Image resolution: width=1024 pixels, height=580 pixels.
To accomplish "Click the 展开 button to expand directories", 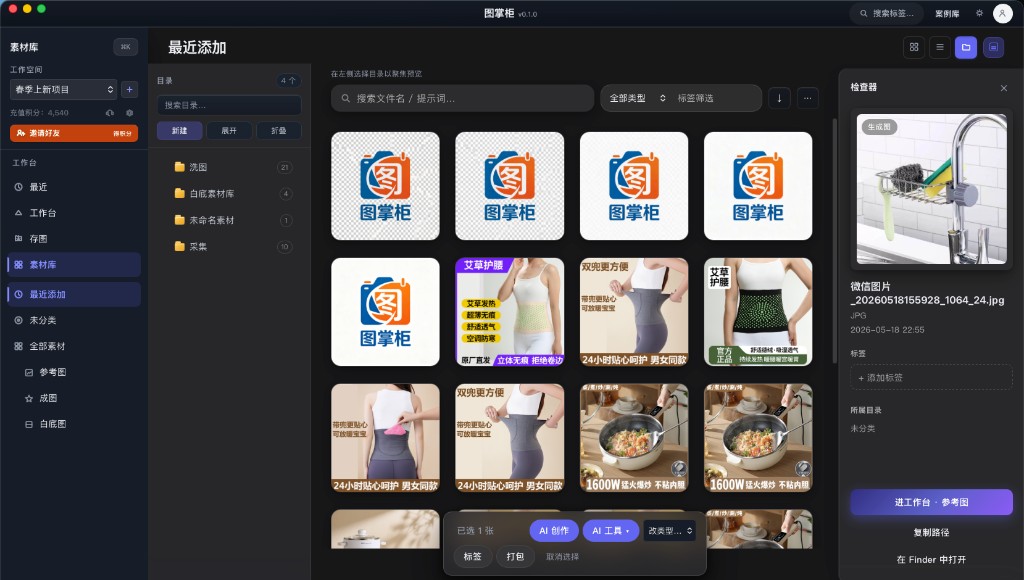I will tap(229, 131).
